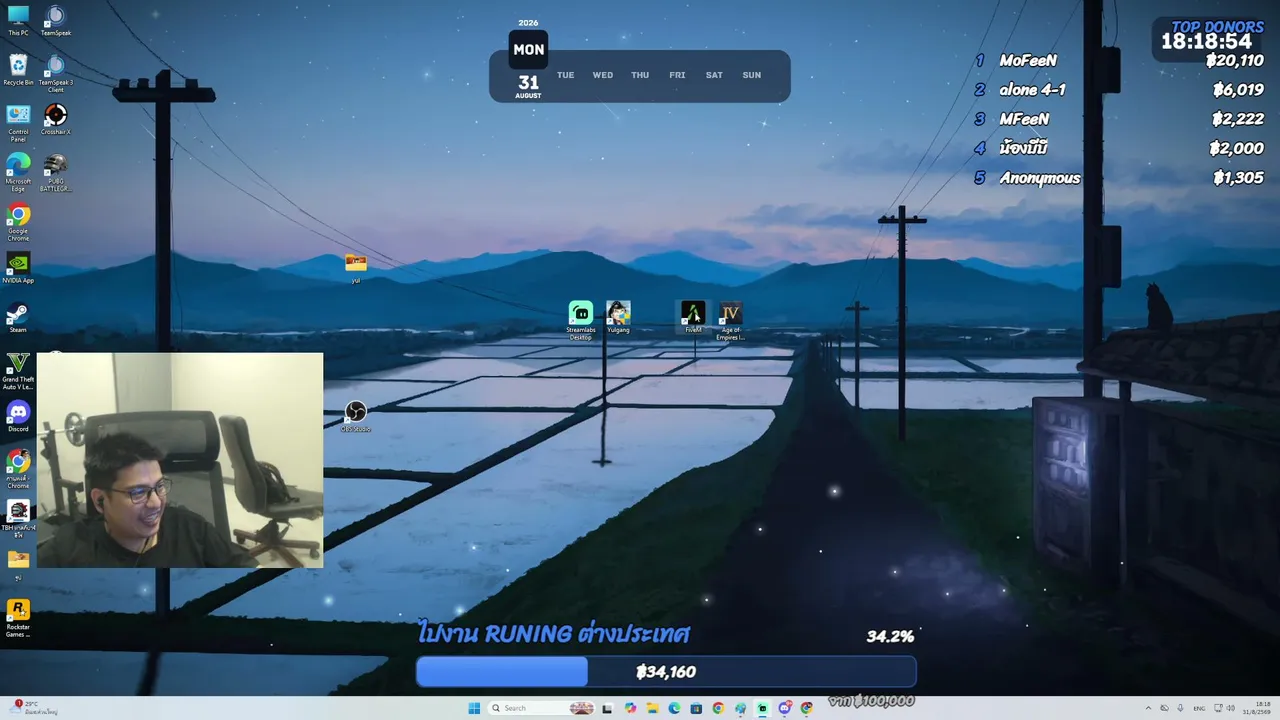Select the OBS Studio desktop shortcut
Viewport: 1280px width, 720px height.
point(356,416)
